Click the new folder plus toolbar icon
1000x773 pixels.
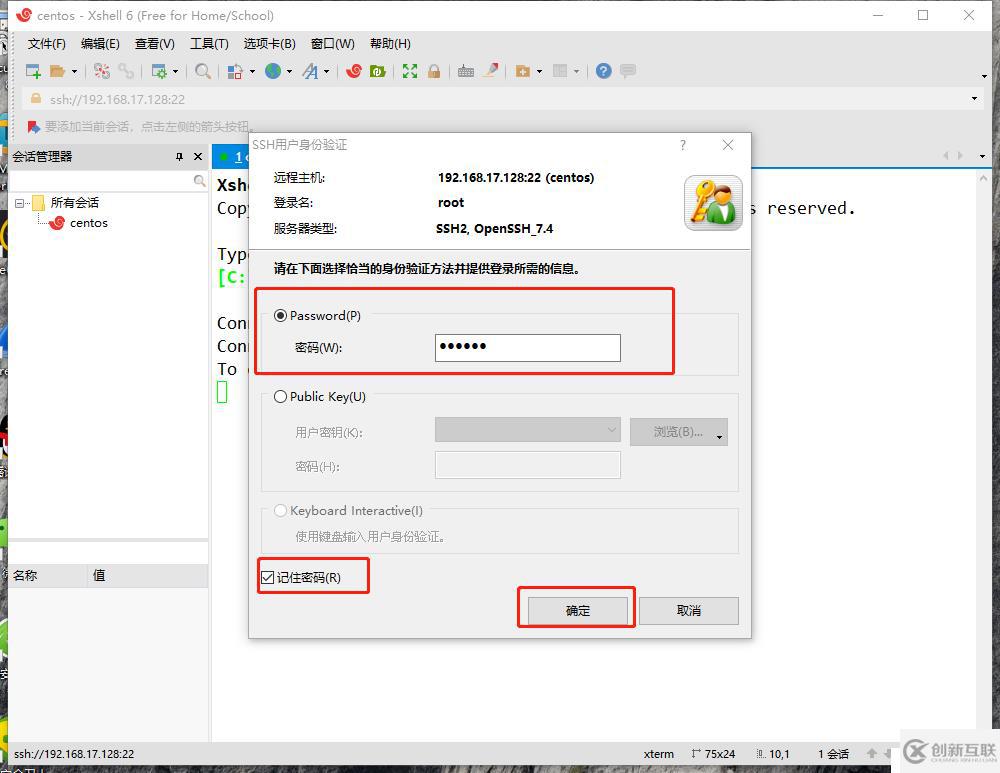tap(523, 71)
